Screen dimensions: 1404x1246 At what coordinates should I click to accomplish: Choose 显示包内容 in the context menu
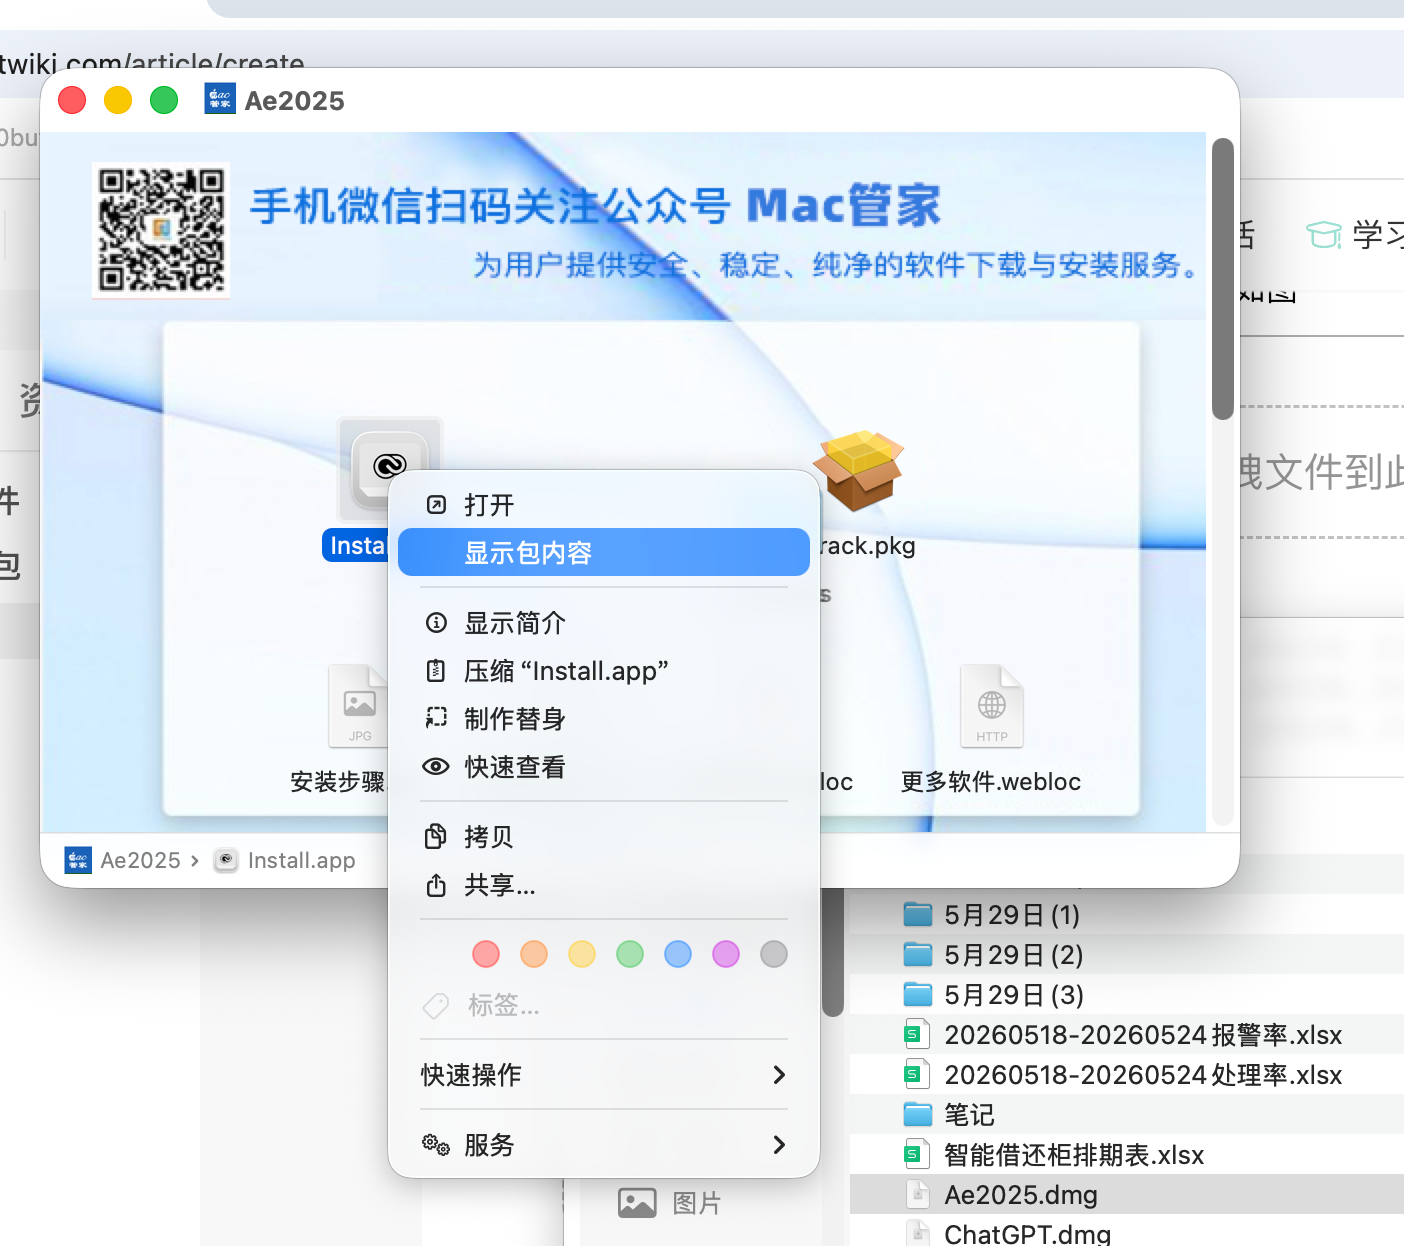[604, 552]
